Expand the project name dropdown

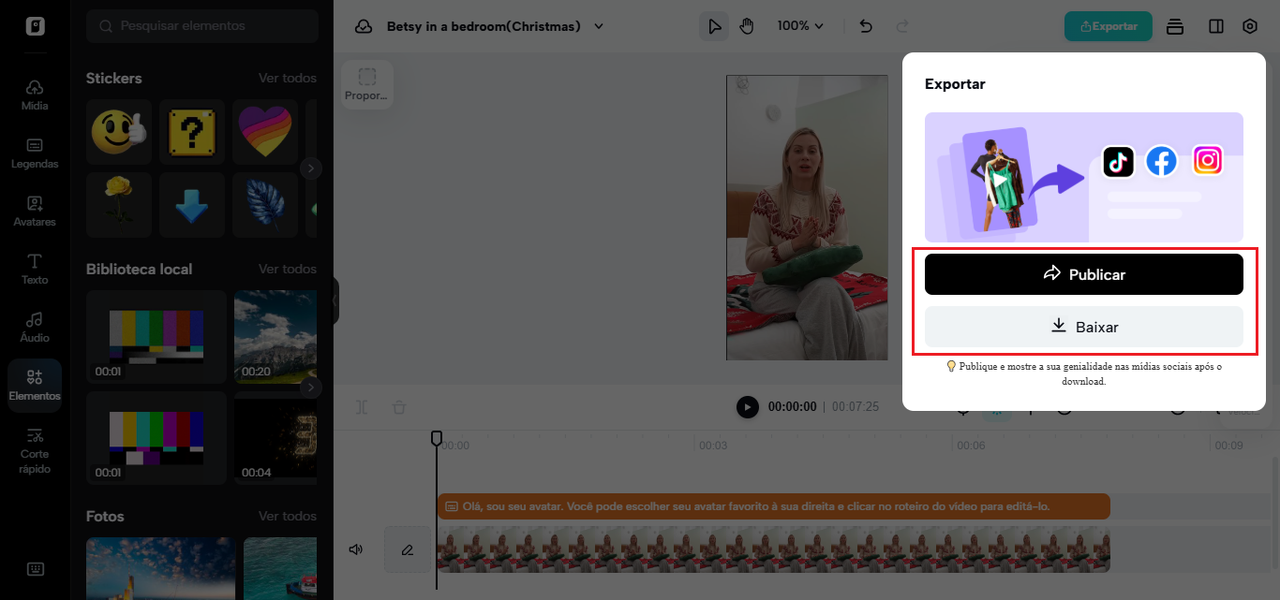pyautogui.click(x=599, y=26)
